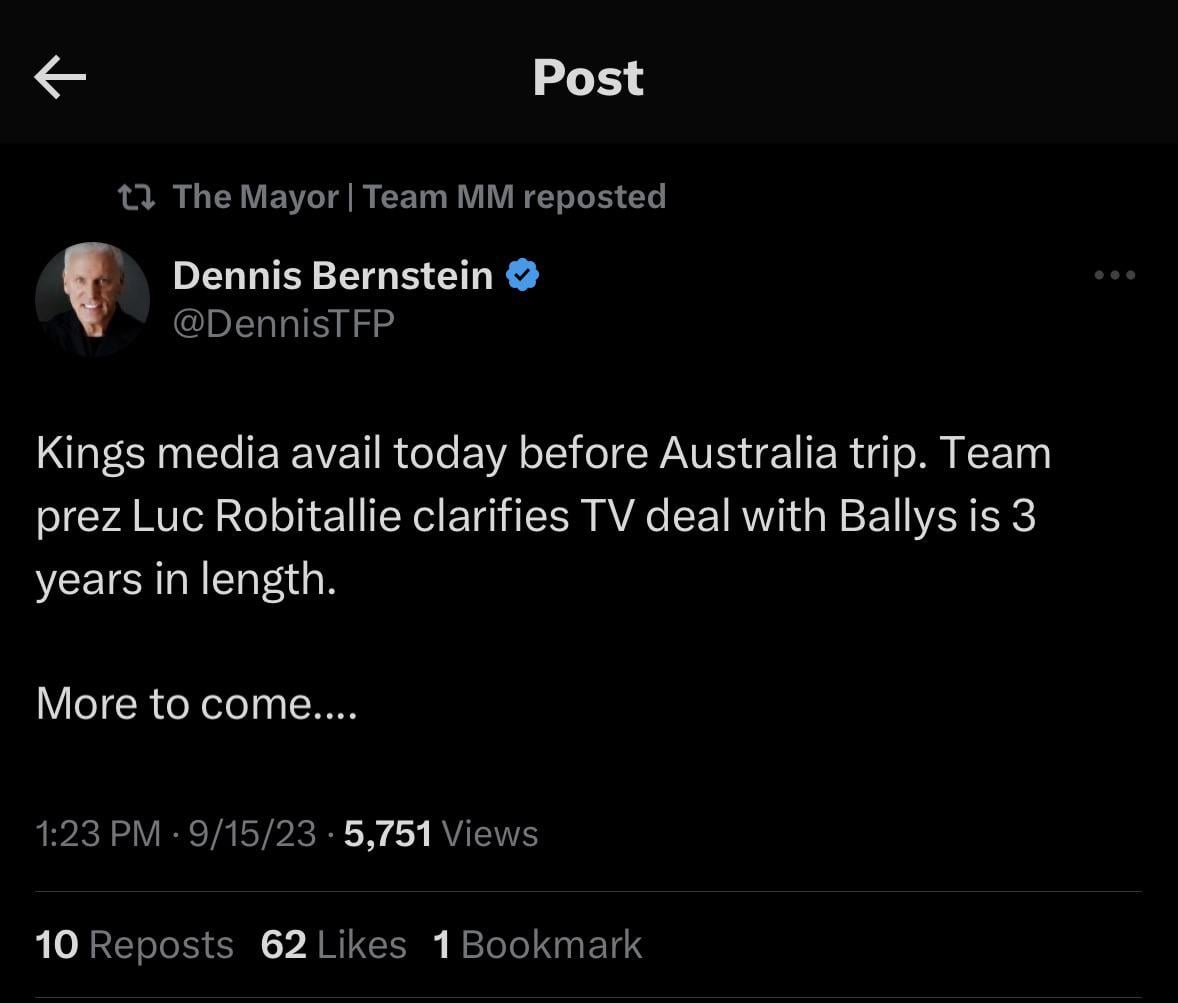Click the 1 Bookmark count
Image resolution: width=1178 pixels, height=1003 pixels.
(537, 945)
